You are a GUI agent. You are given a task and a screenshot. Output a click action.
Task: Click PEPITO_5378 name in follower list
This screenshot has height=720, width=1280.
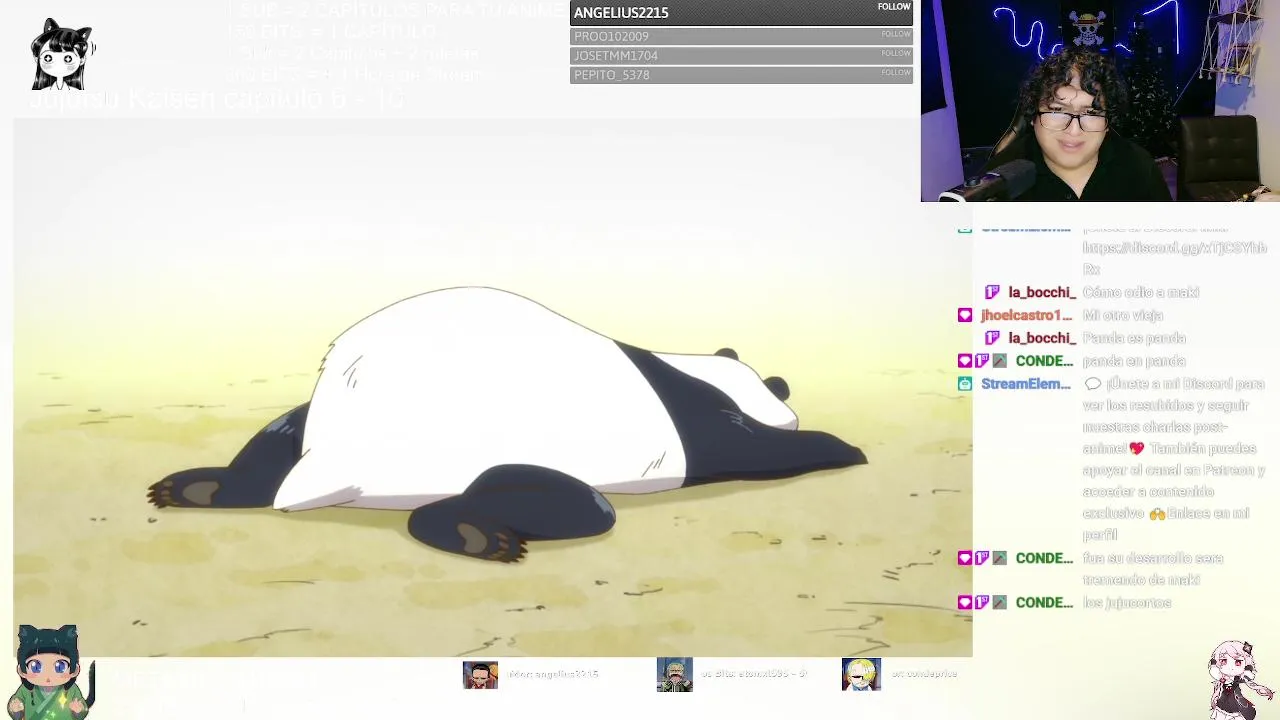coord(612,75)
